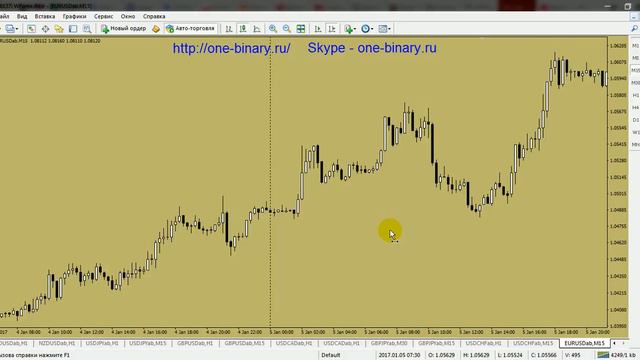Open the Окно menu
The image size is (640, 360).
click(x=128, y=16)
